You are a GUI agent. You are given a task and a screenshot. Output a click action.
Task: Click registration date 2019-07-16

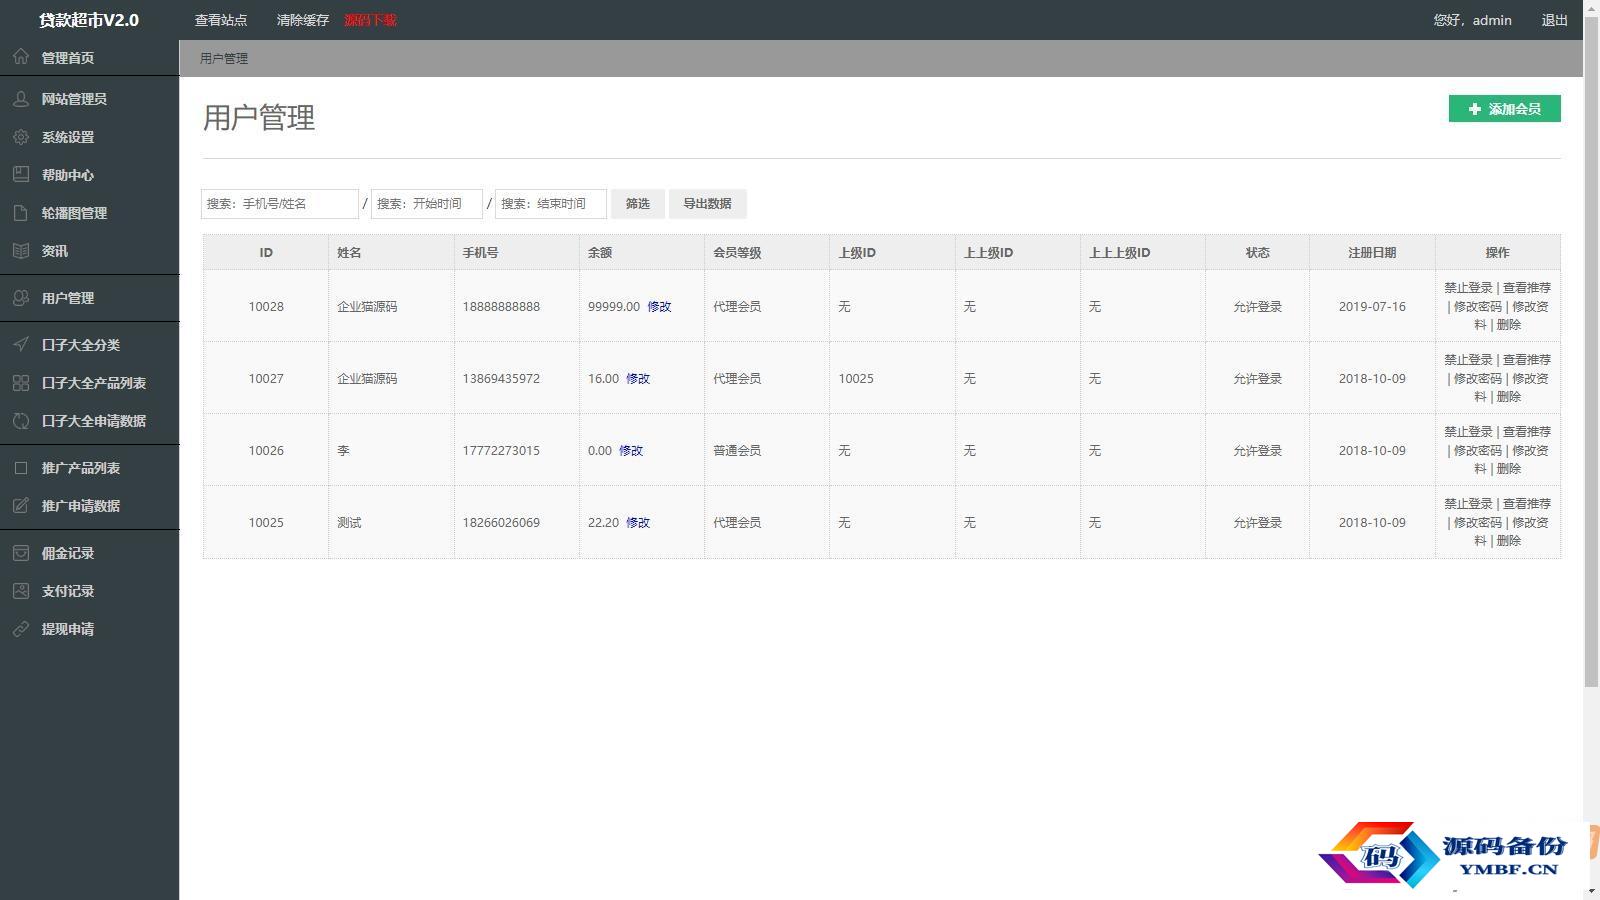tap(1372, 307)
